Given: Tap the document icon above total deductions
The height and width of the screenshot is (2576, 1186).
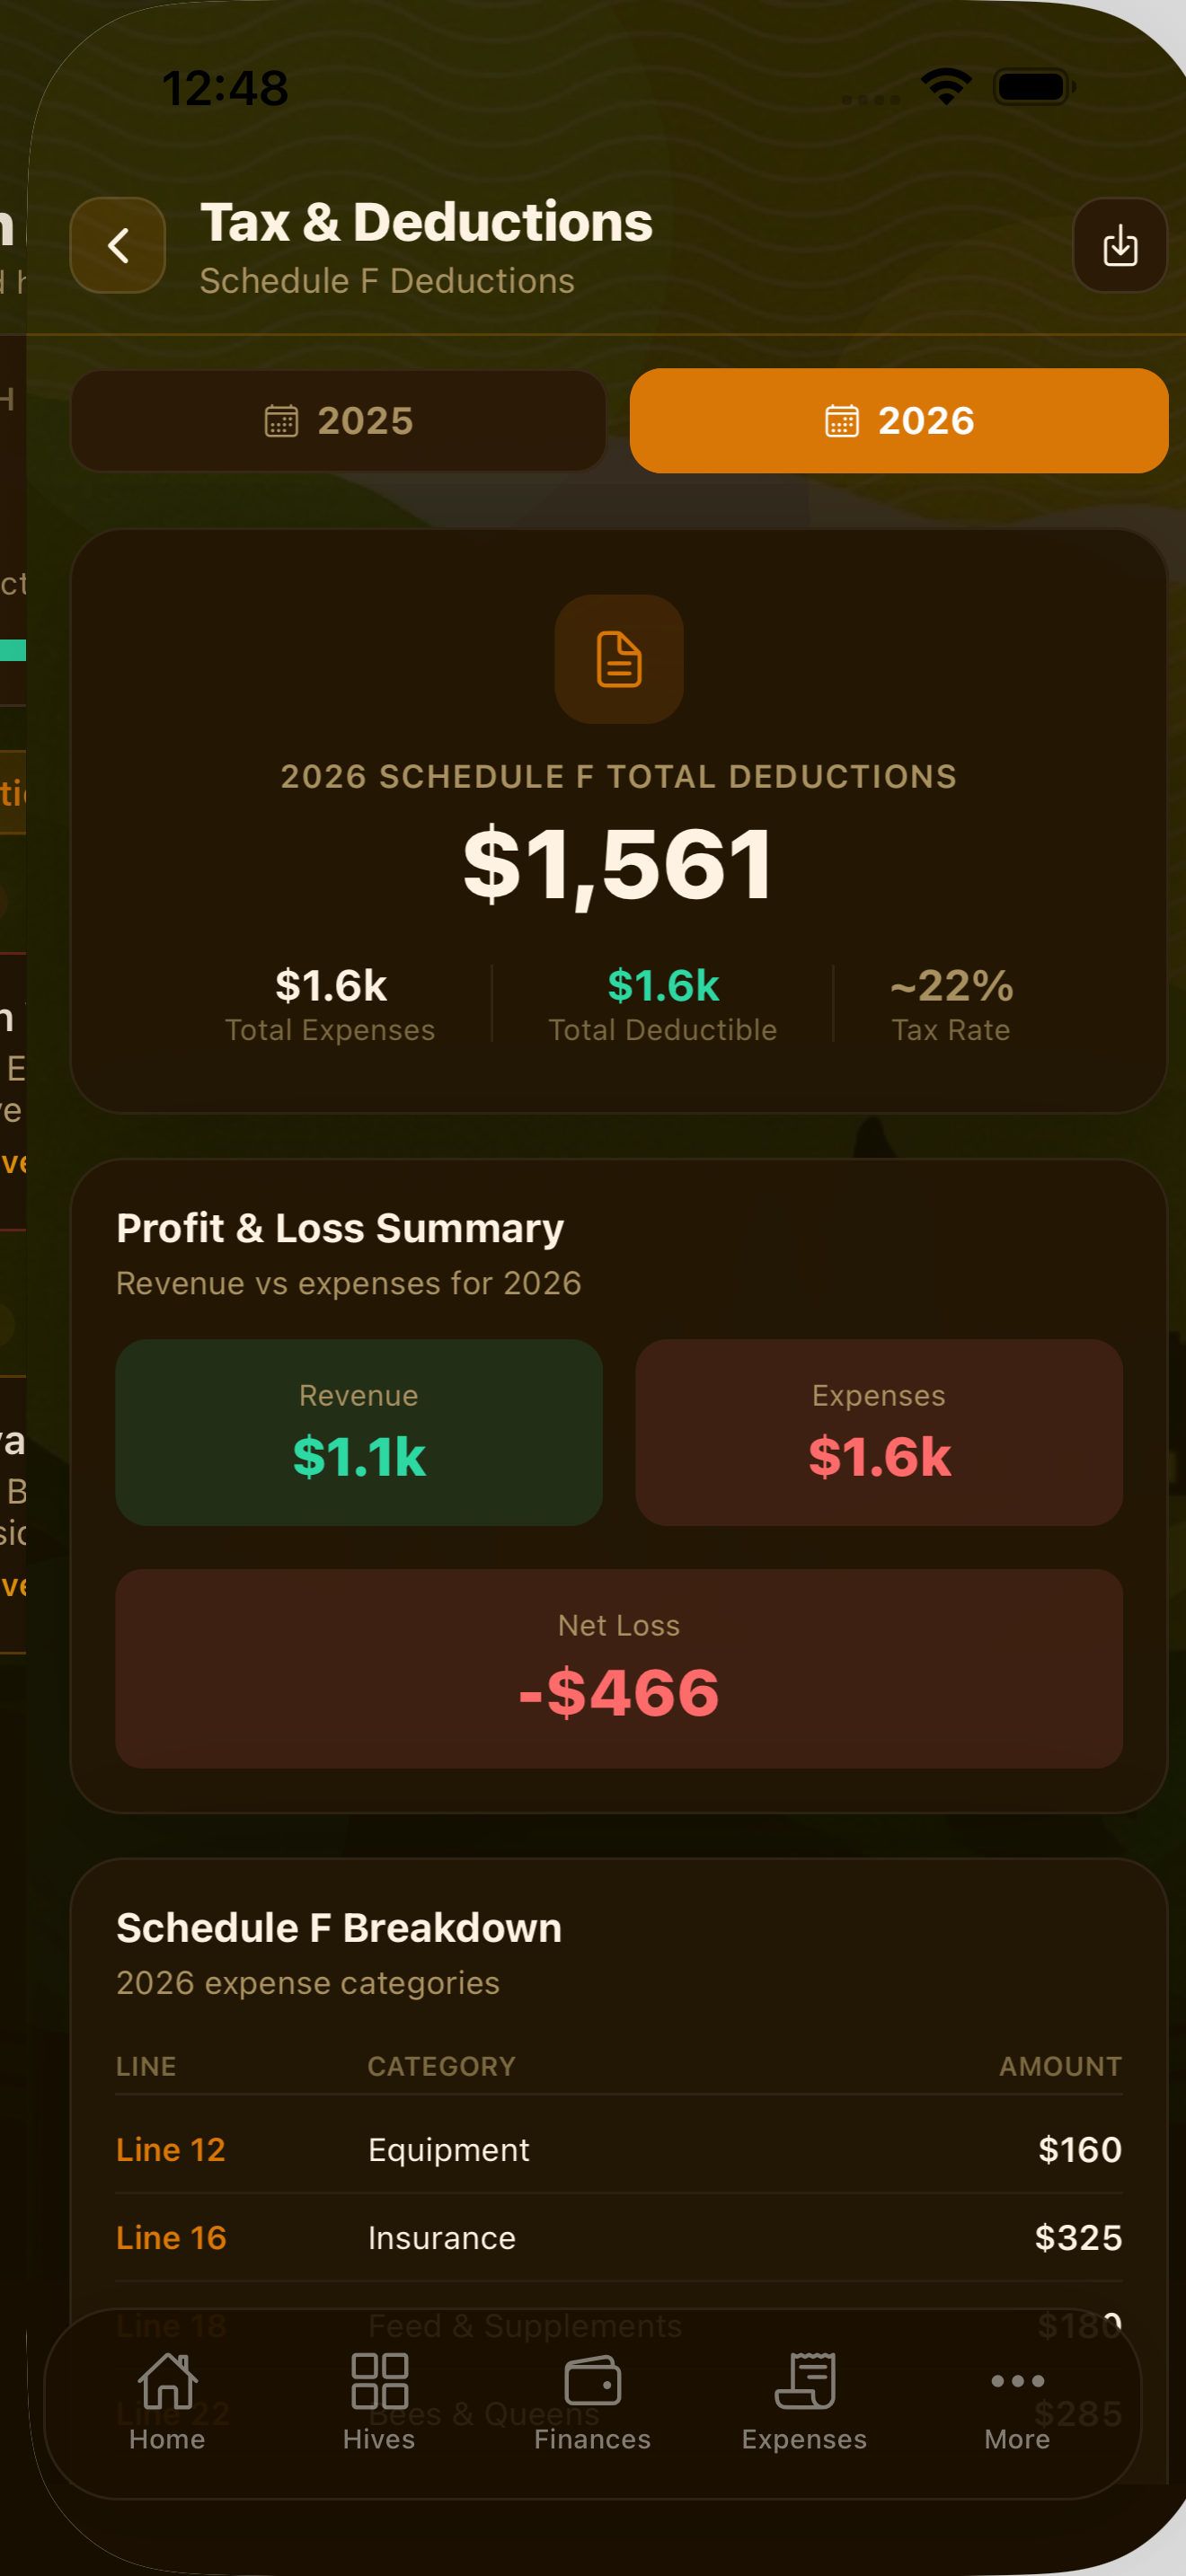Looking at the screenshot, I should click(619, 660).
